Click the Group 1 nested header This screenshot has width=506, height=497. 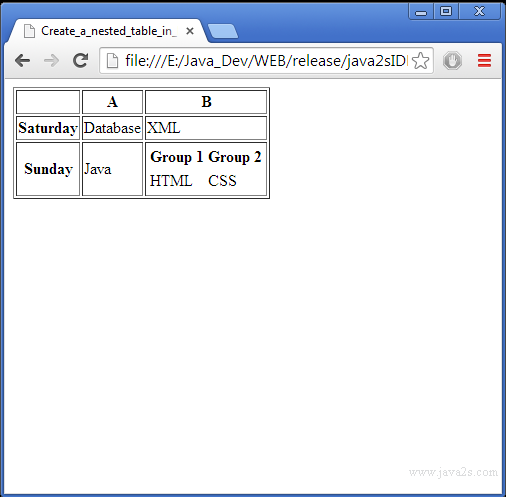[177, 157]
